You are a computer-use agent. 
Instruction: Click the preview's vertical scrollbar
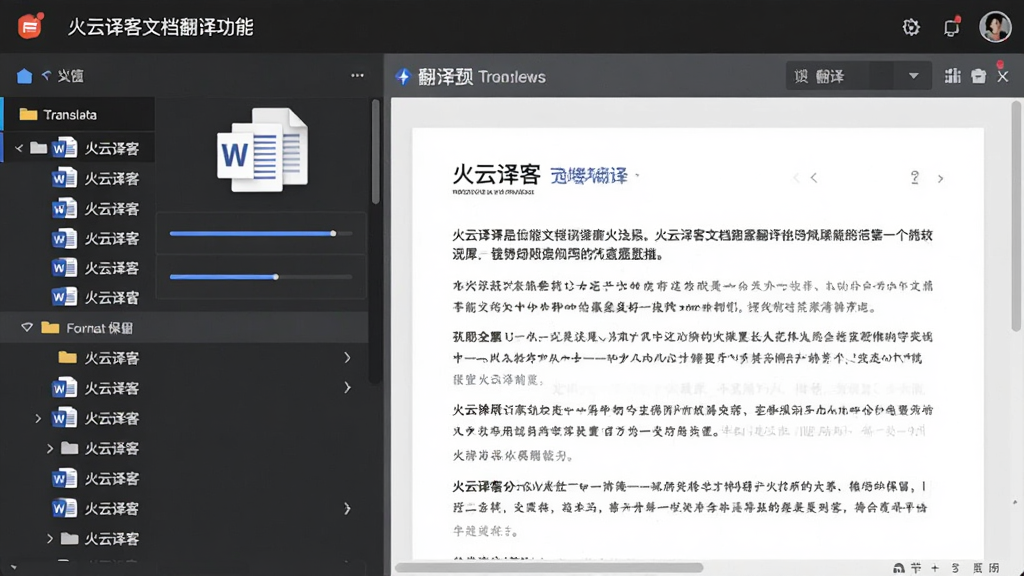pos(1017,215)
